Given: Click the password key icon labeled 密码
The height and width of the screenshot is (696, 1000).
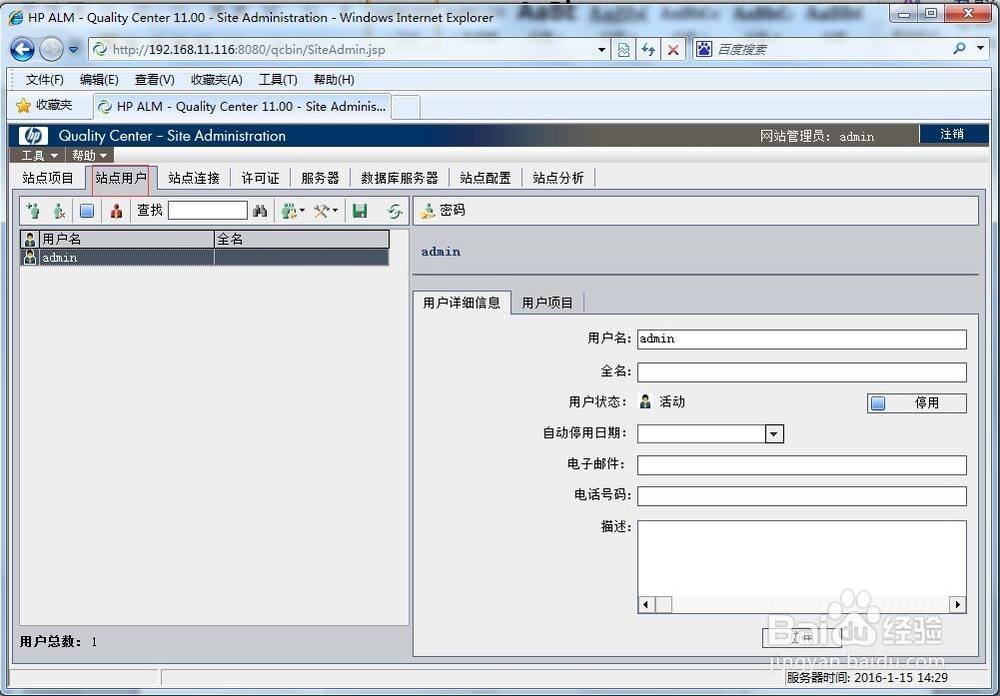Looking at the screenshot, I should [x=427, y=211].
